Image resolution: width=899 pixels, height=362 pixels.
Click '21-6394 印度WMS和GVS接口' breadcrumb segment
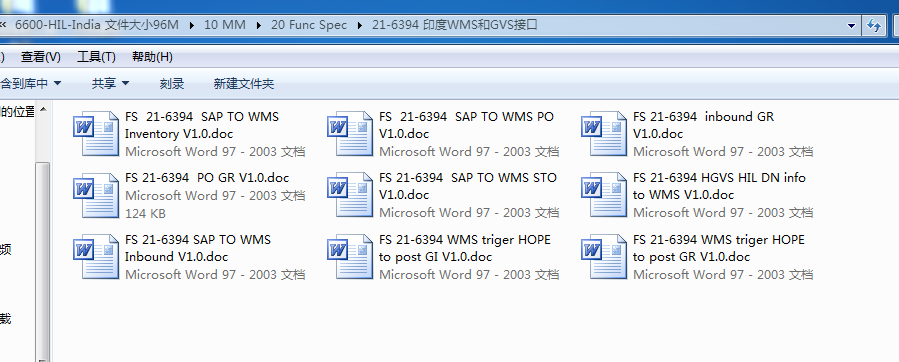coord(455,25)
